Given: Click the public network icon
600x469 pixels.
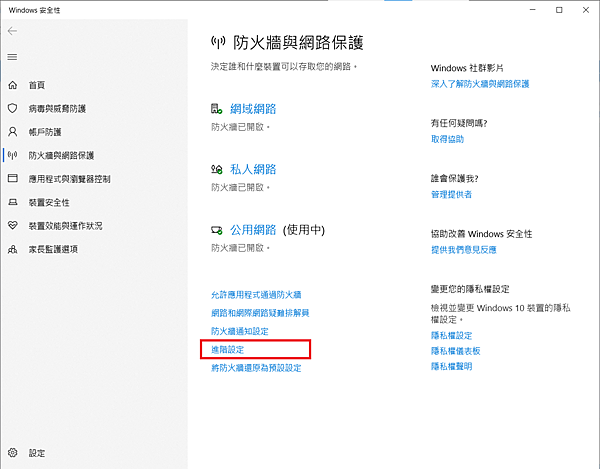Looking at the screenshot, I should point(217,230).
